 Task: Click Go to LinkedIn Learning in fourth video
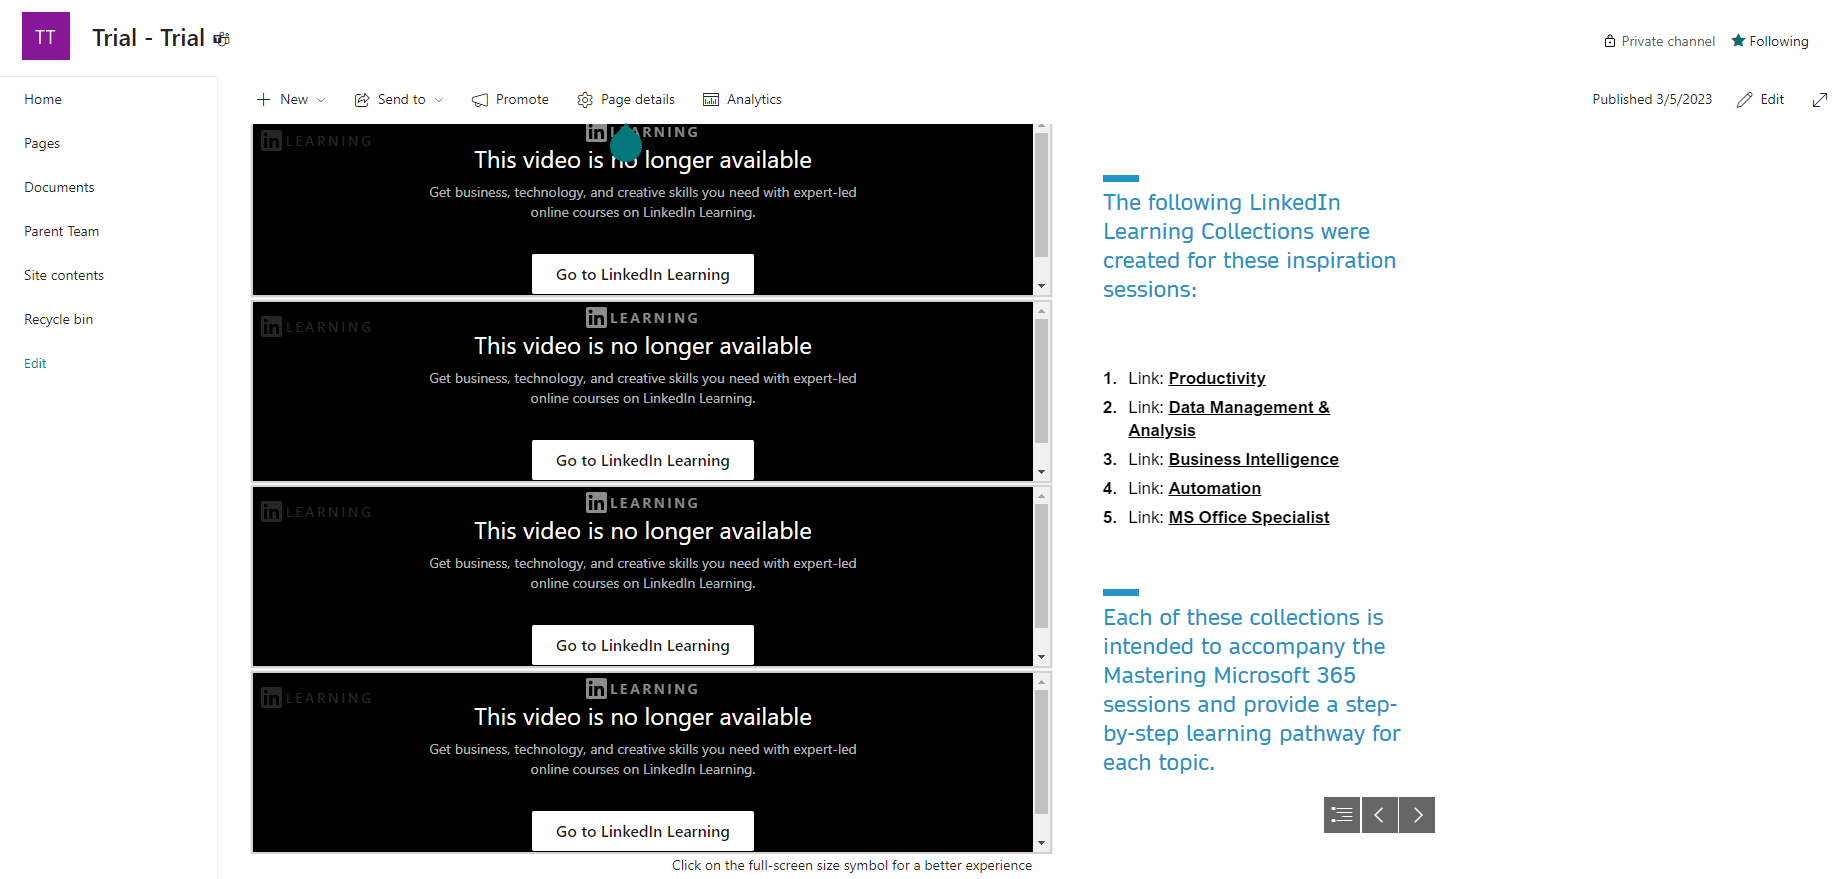[643, 831]
